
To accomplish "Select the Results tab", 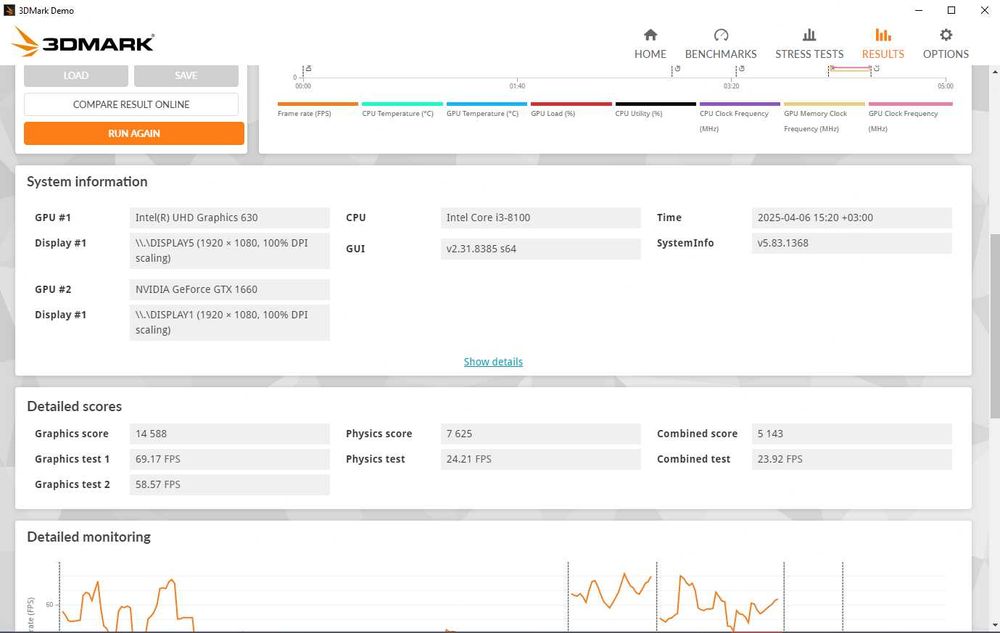I will tap(883, 44).
